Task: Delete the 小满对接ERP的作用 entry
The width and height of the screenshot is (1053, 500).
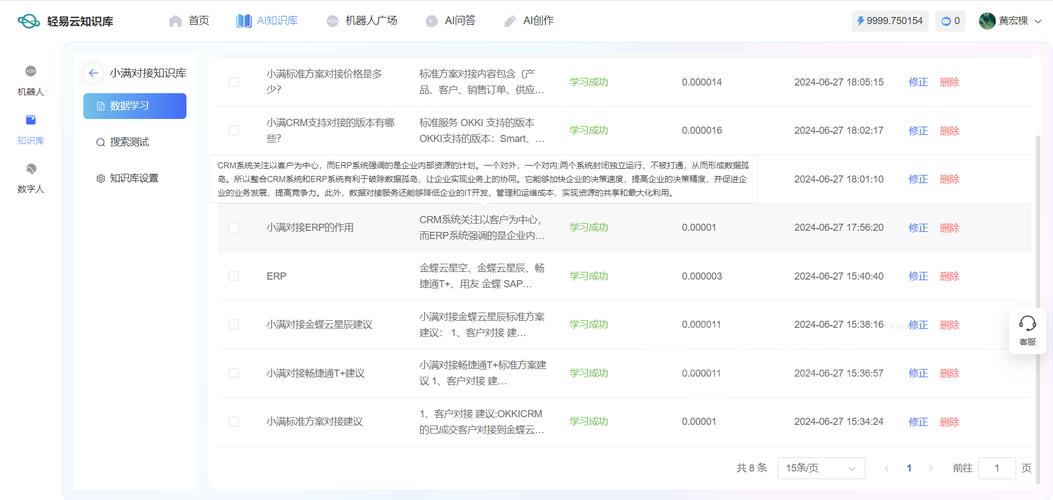Action: point(950,228)
